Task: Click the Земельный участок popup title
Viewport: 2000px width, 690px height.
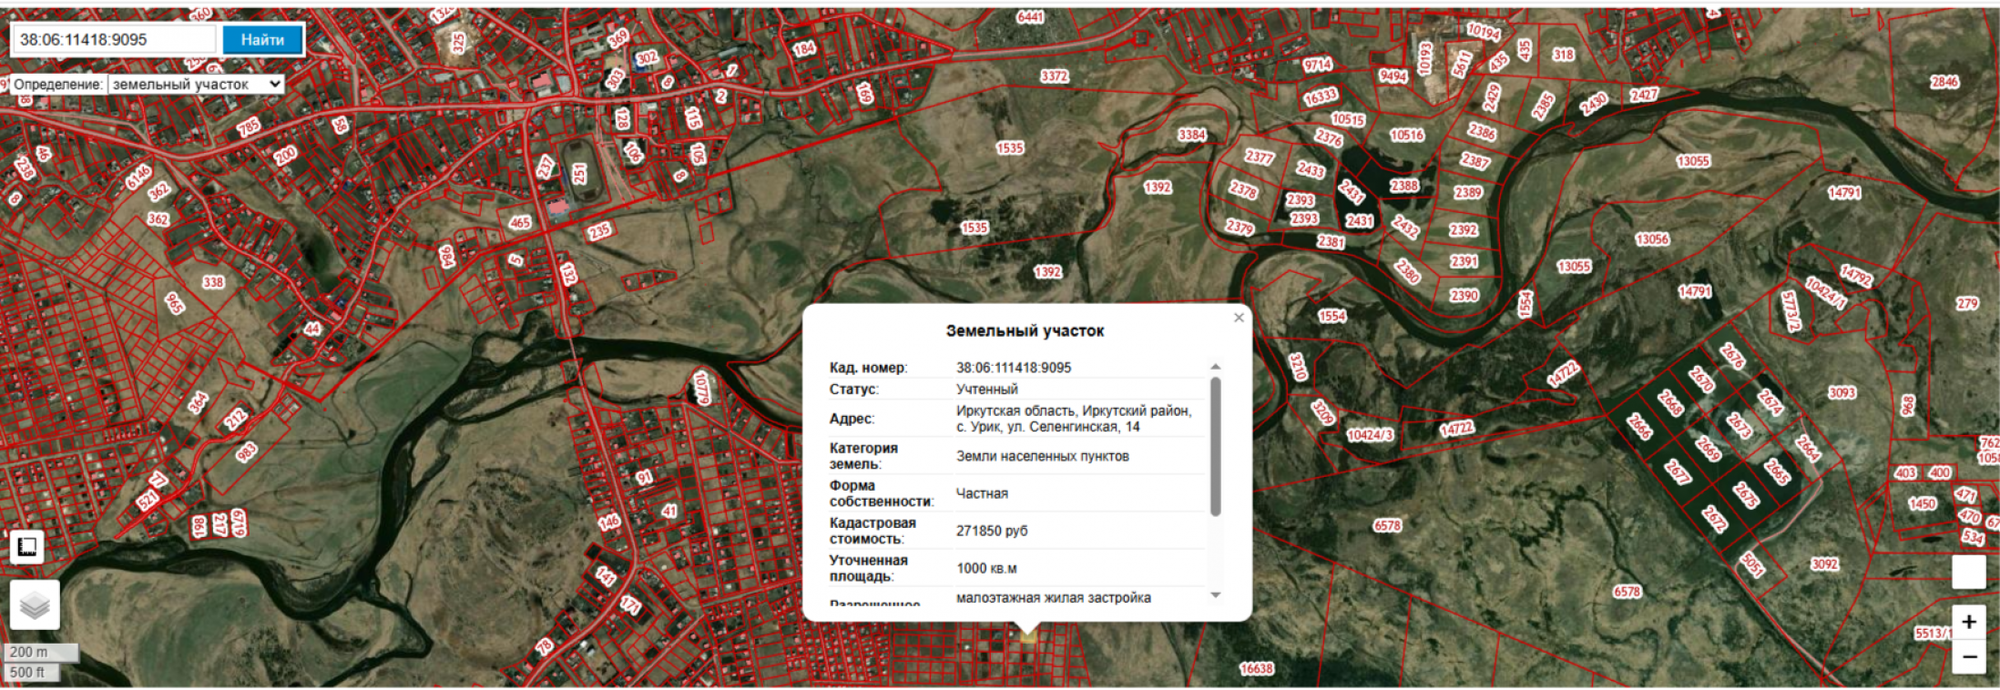Action: click(1025, 331)
